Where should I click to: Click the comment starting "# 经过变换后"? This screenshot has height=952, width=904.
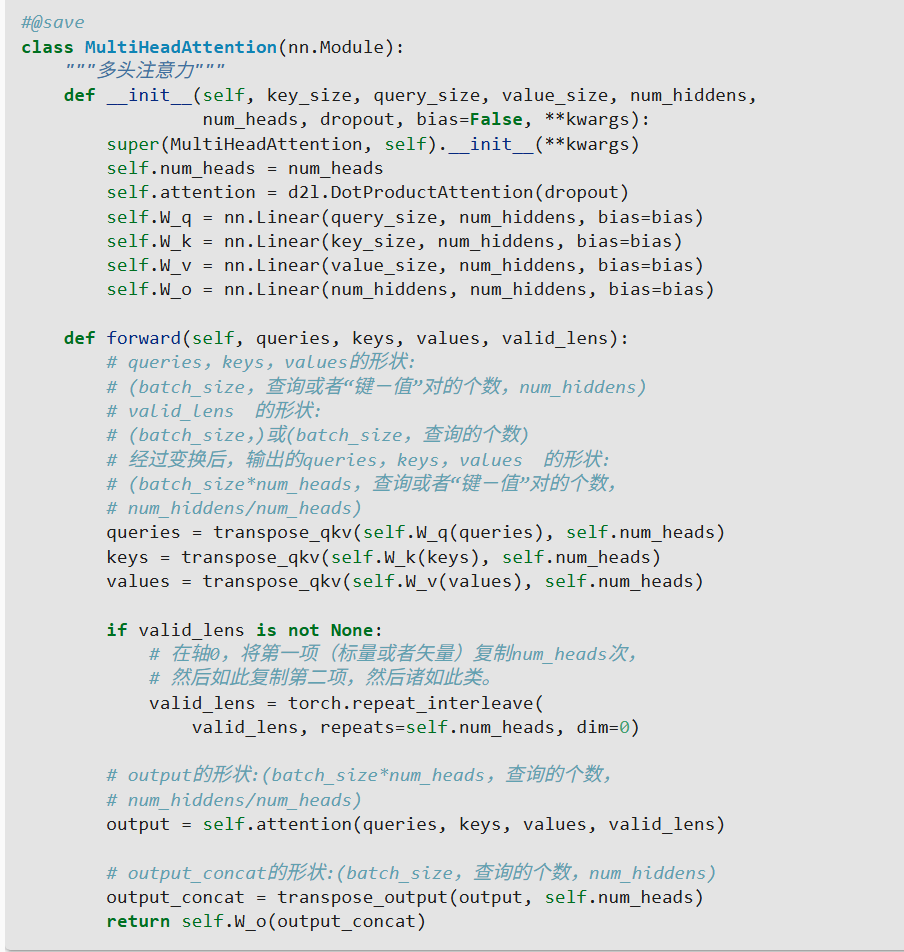click(x=358, y=459)
